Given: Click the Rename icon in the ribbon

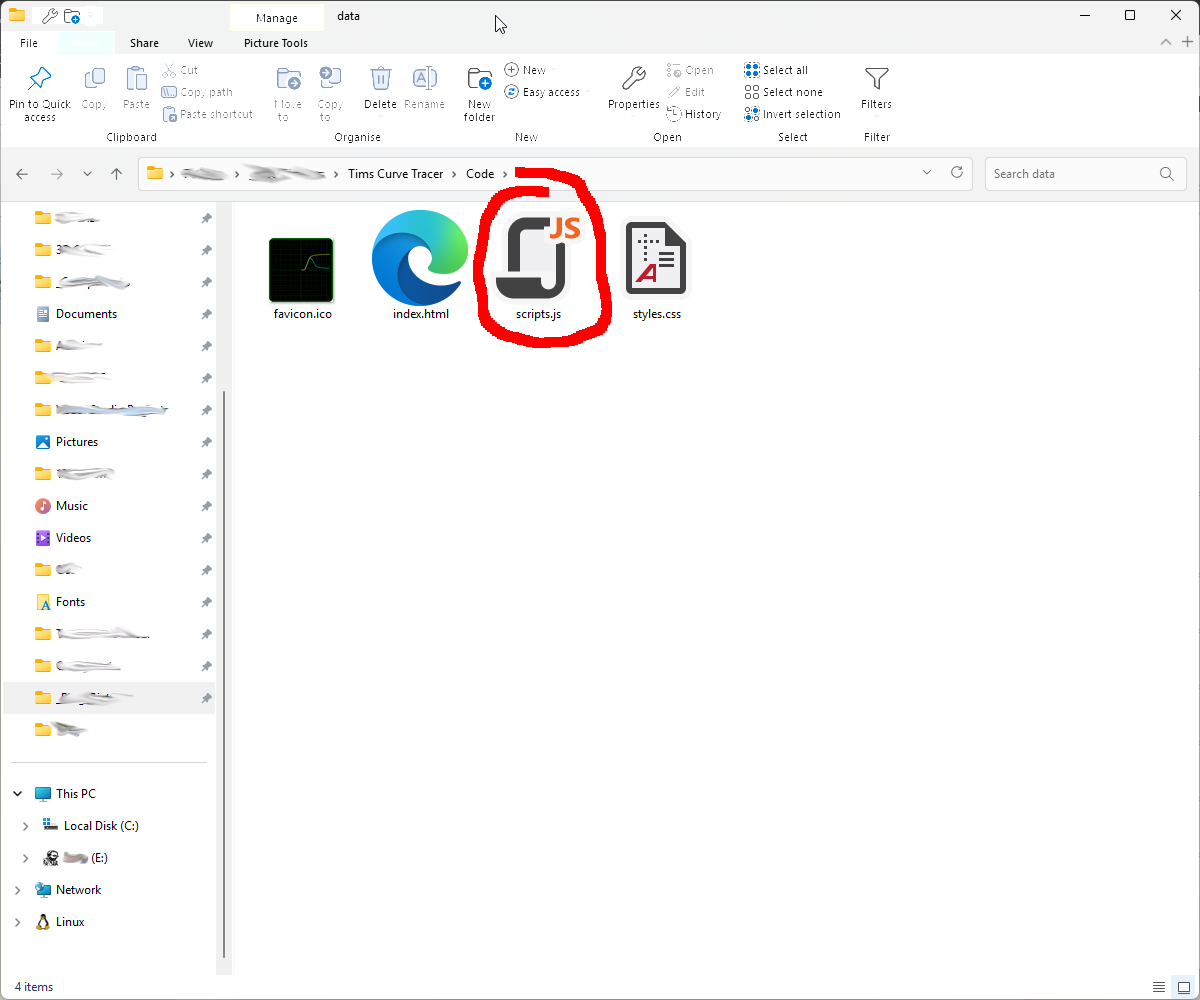Looking at the screenshot, I should [425, 79].
